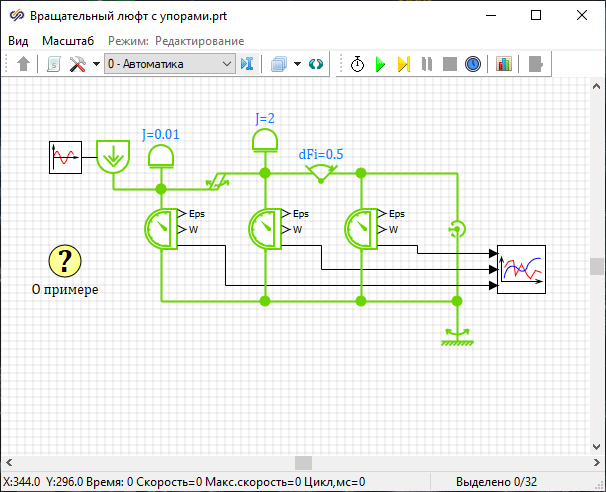Open the colored bar chart icon
Screen dimensions: 606x492
tap(504, 64)
